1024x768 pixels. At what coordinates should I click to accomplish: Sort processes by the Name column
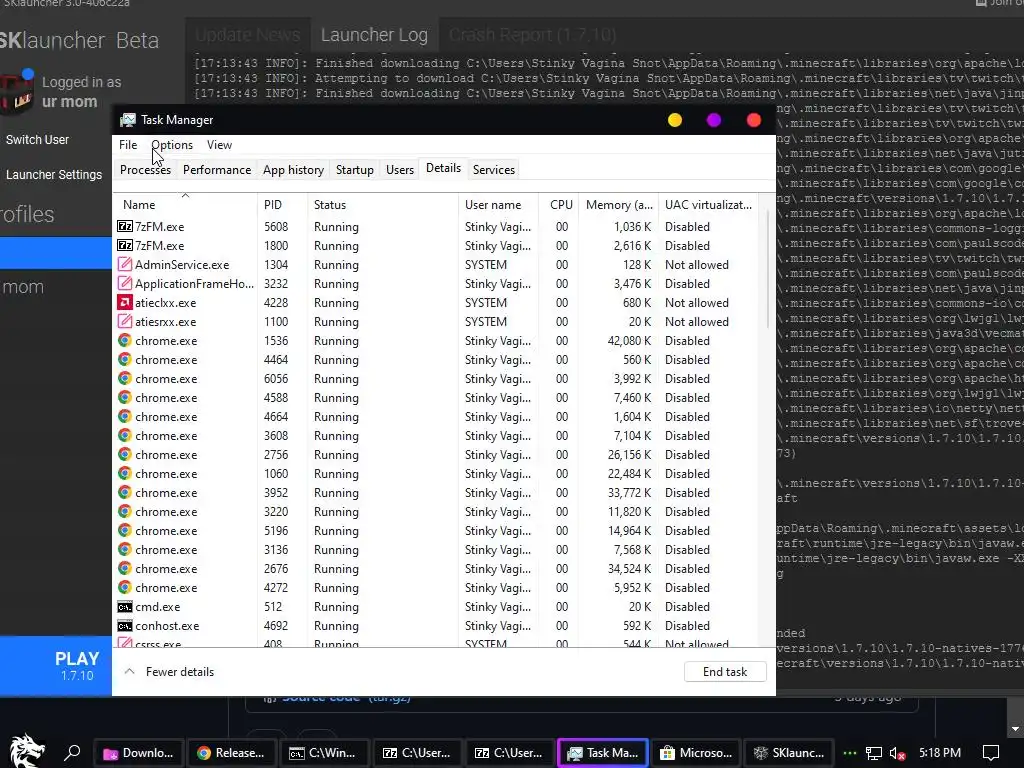click(185, 204)
